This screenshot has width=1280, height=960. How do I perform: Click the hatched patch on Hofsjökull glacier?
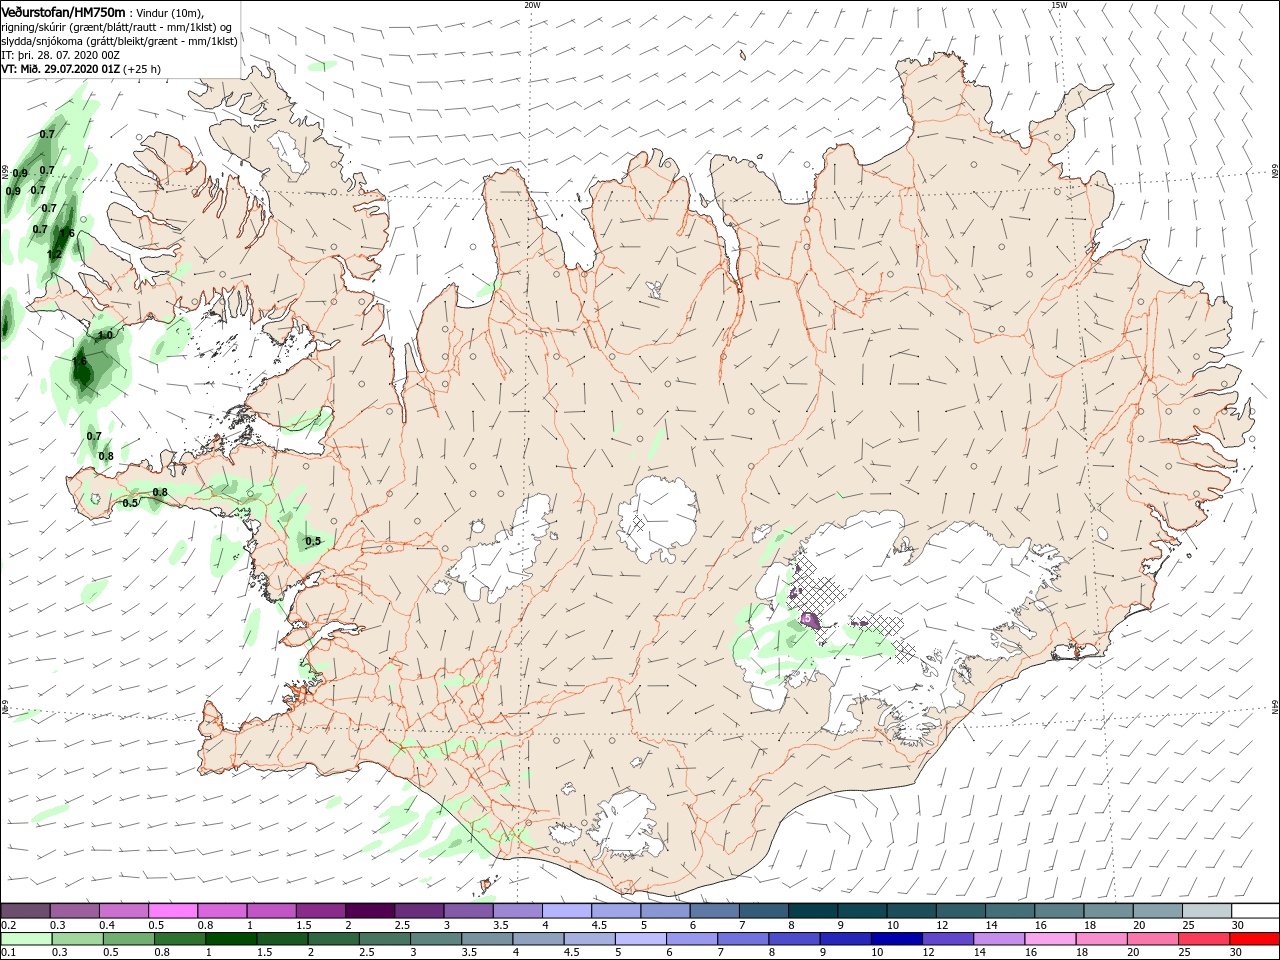[x=639, y=523]
